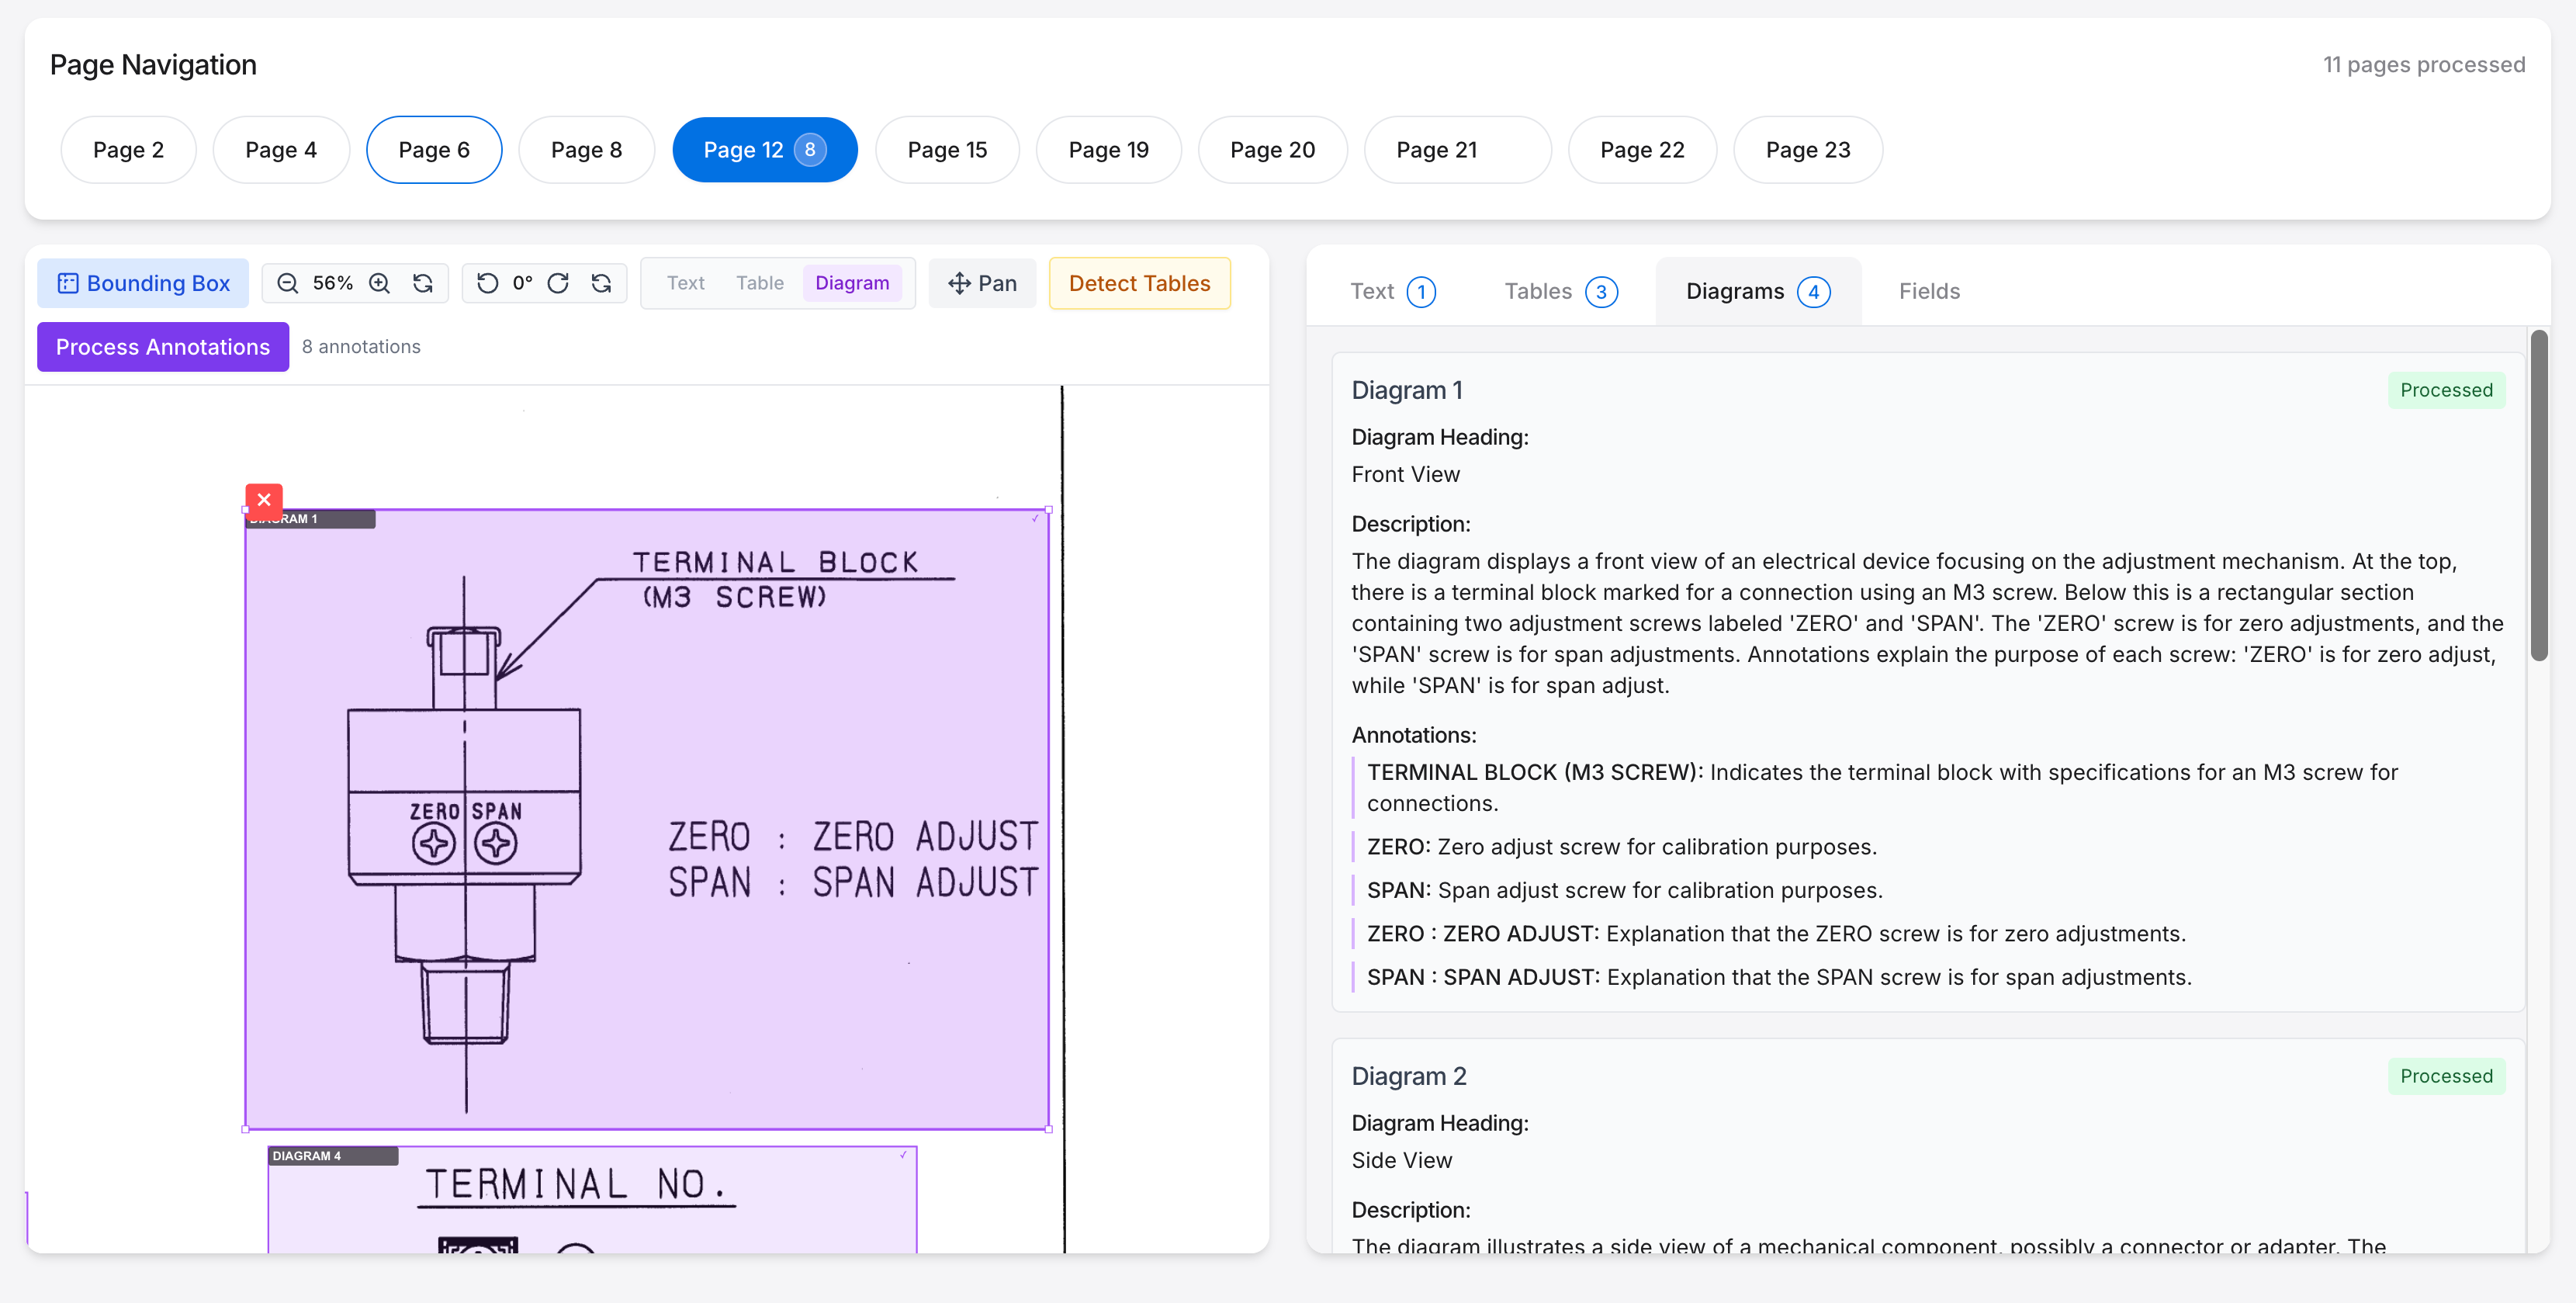Switch to the Tables results tab
Viewport: 2576px width, 1303px height.
(x=1560, y=291)
